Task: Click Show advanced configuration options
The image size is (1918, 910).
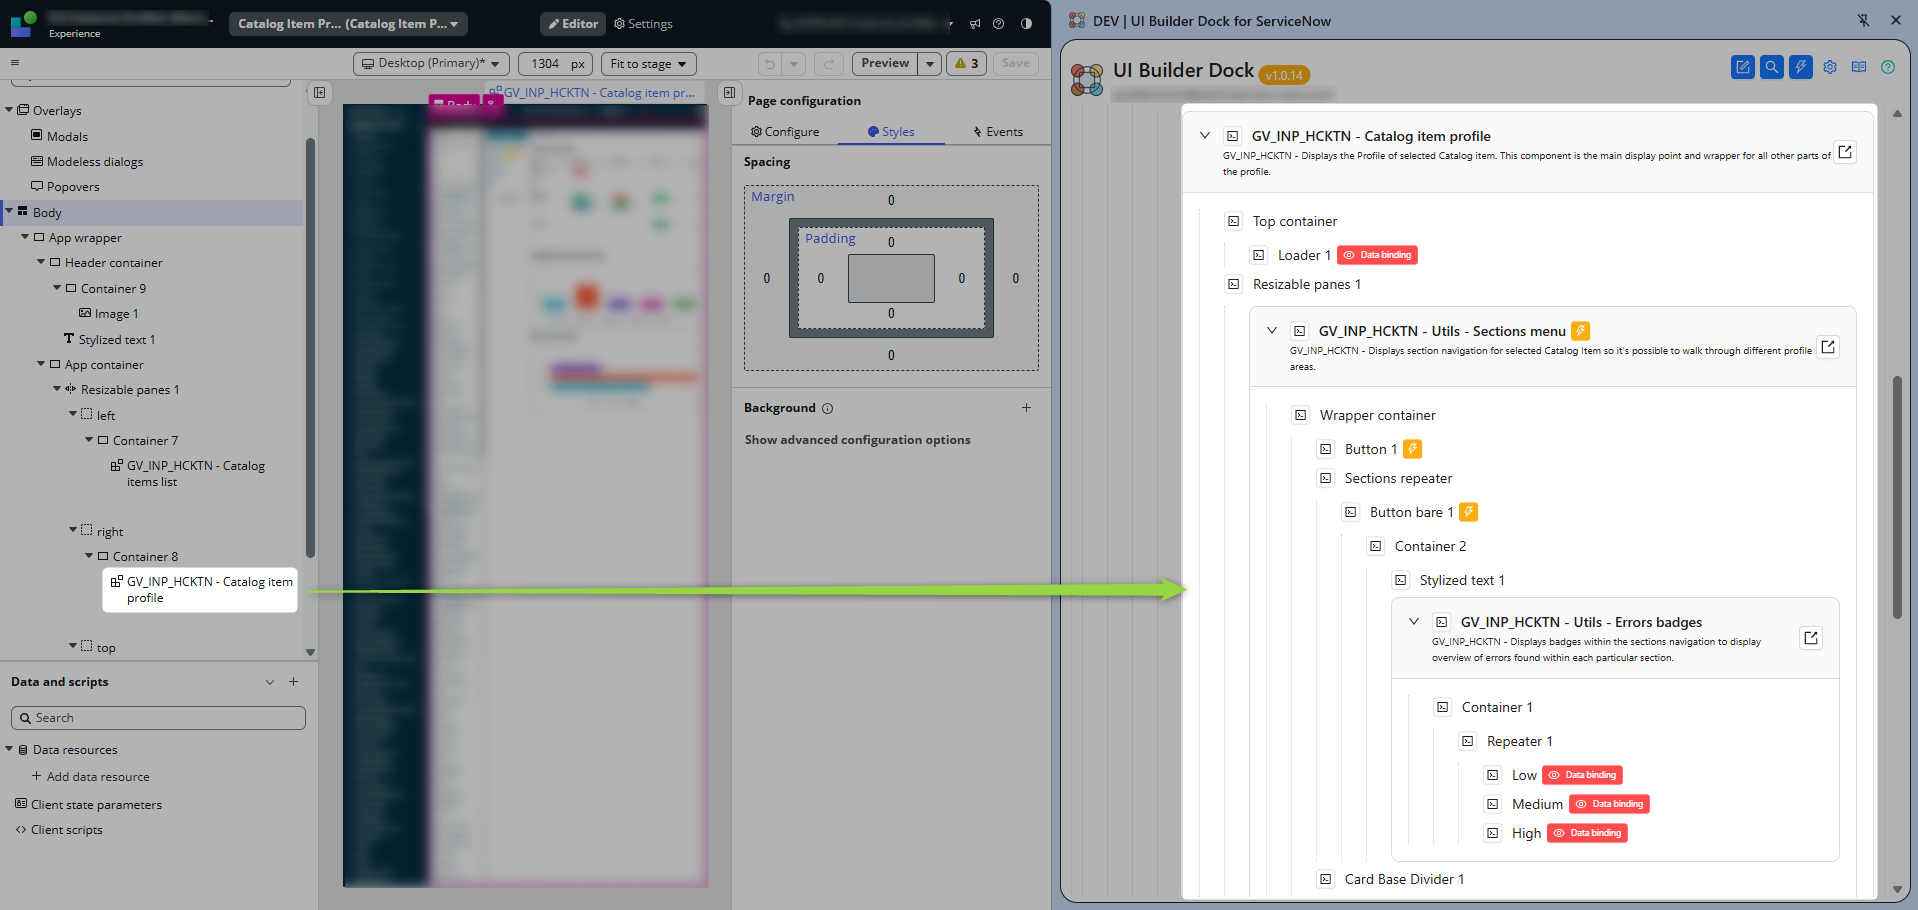Action: (x=857, y=440)
